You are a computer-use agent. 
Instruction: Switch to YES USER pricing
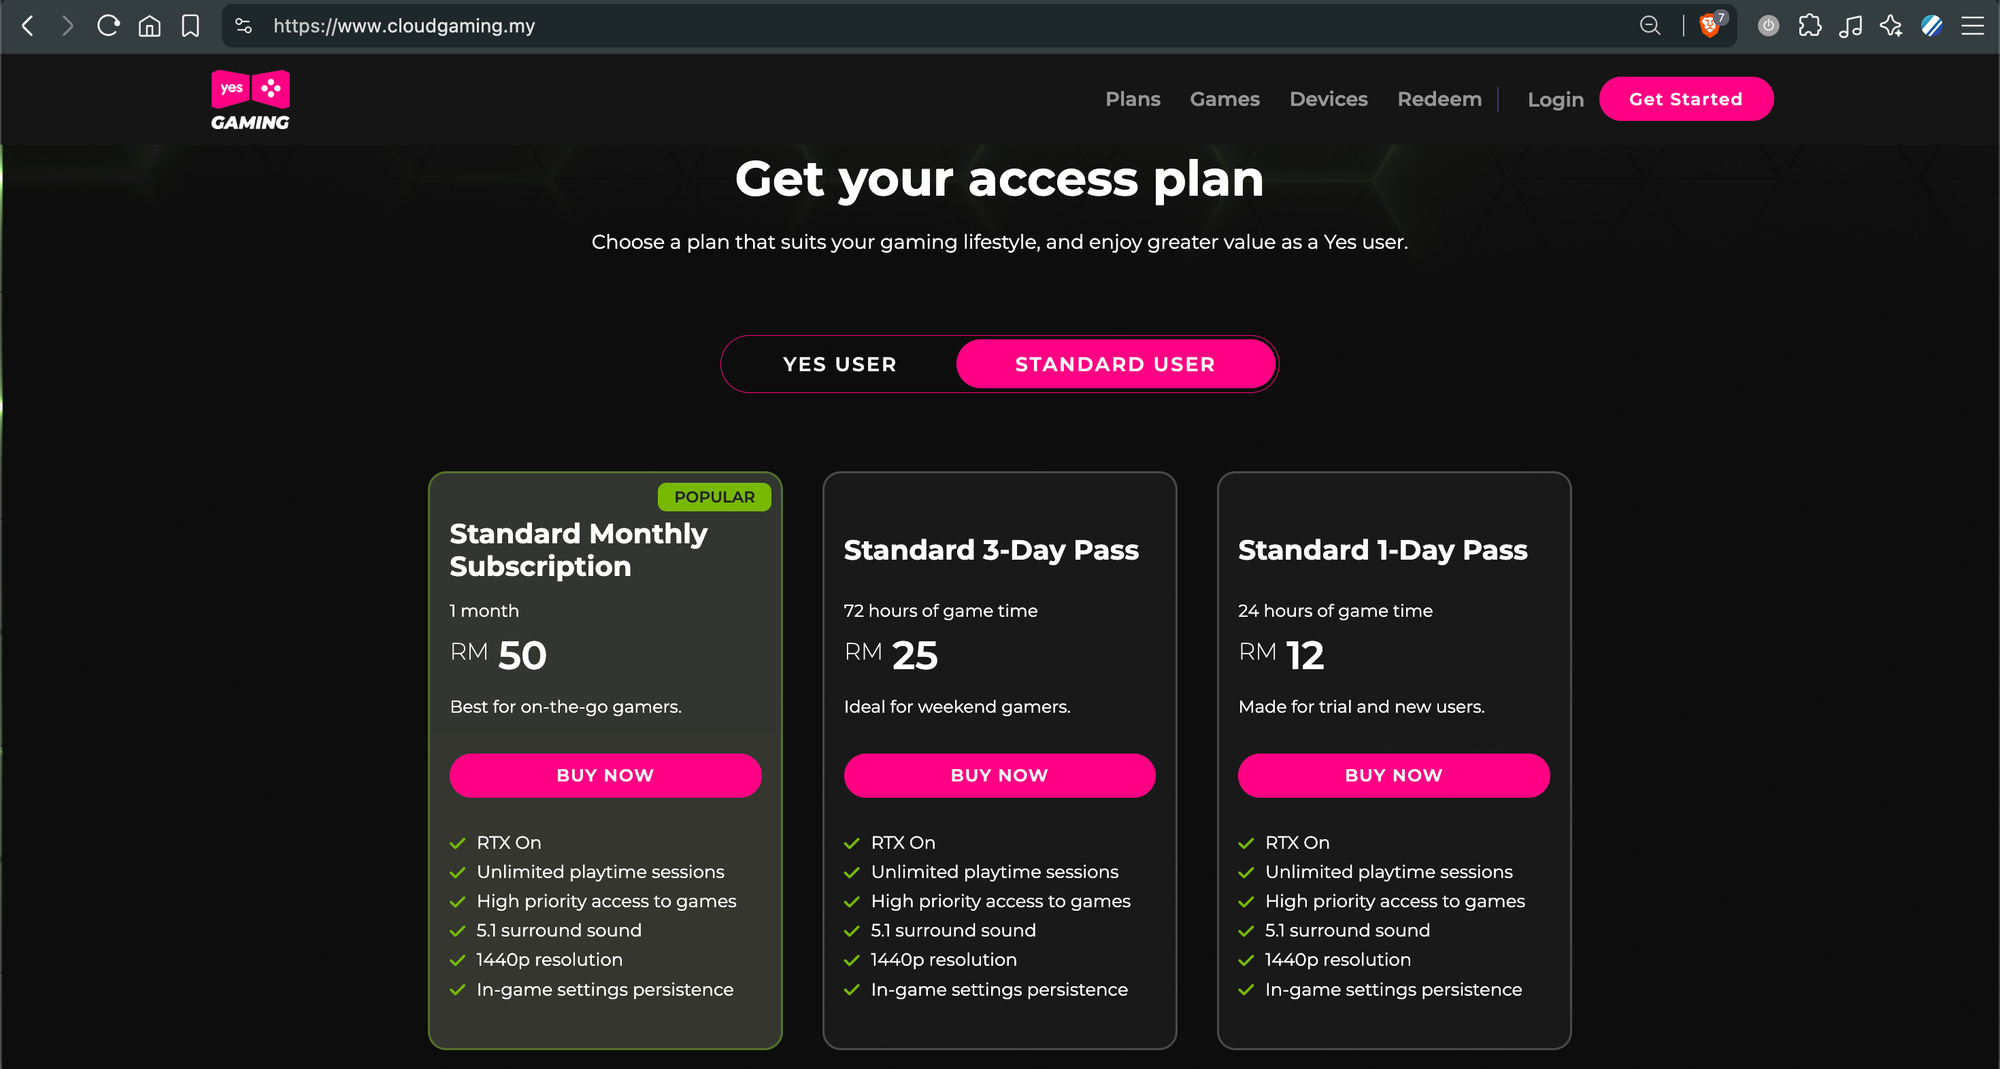(x=840, y=364)
